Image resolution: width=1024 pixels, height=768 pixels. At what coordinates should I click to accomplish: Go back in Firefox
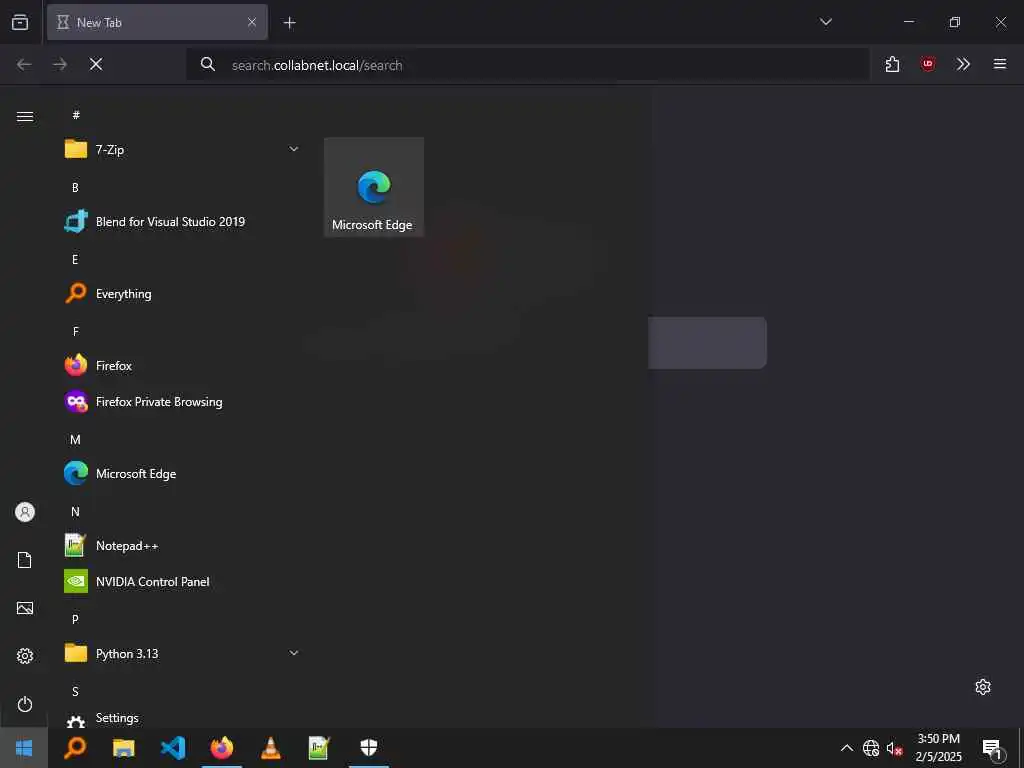coord(24,64)
